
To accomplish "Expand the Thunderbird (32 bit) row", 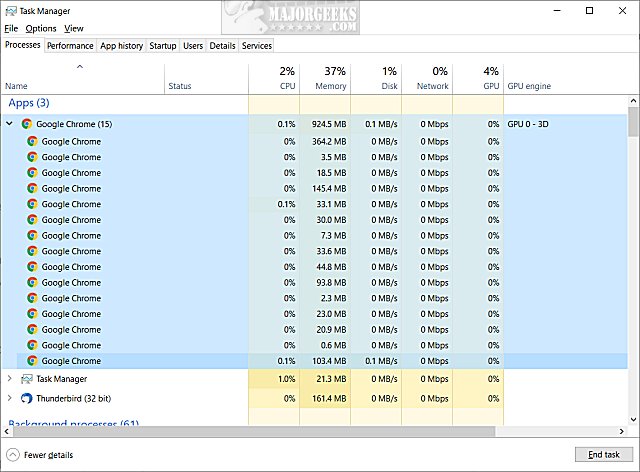I will tap(9, 398).
